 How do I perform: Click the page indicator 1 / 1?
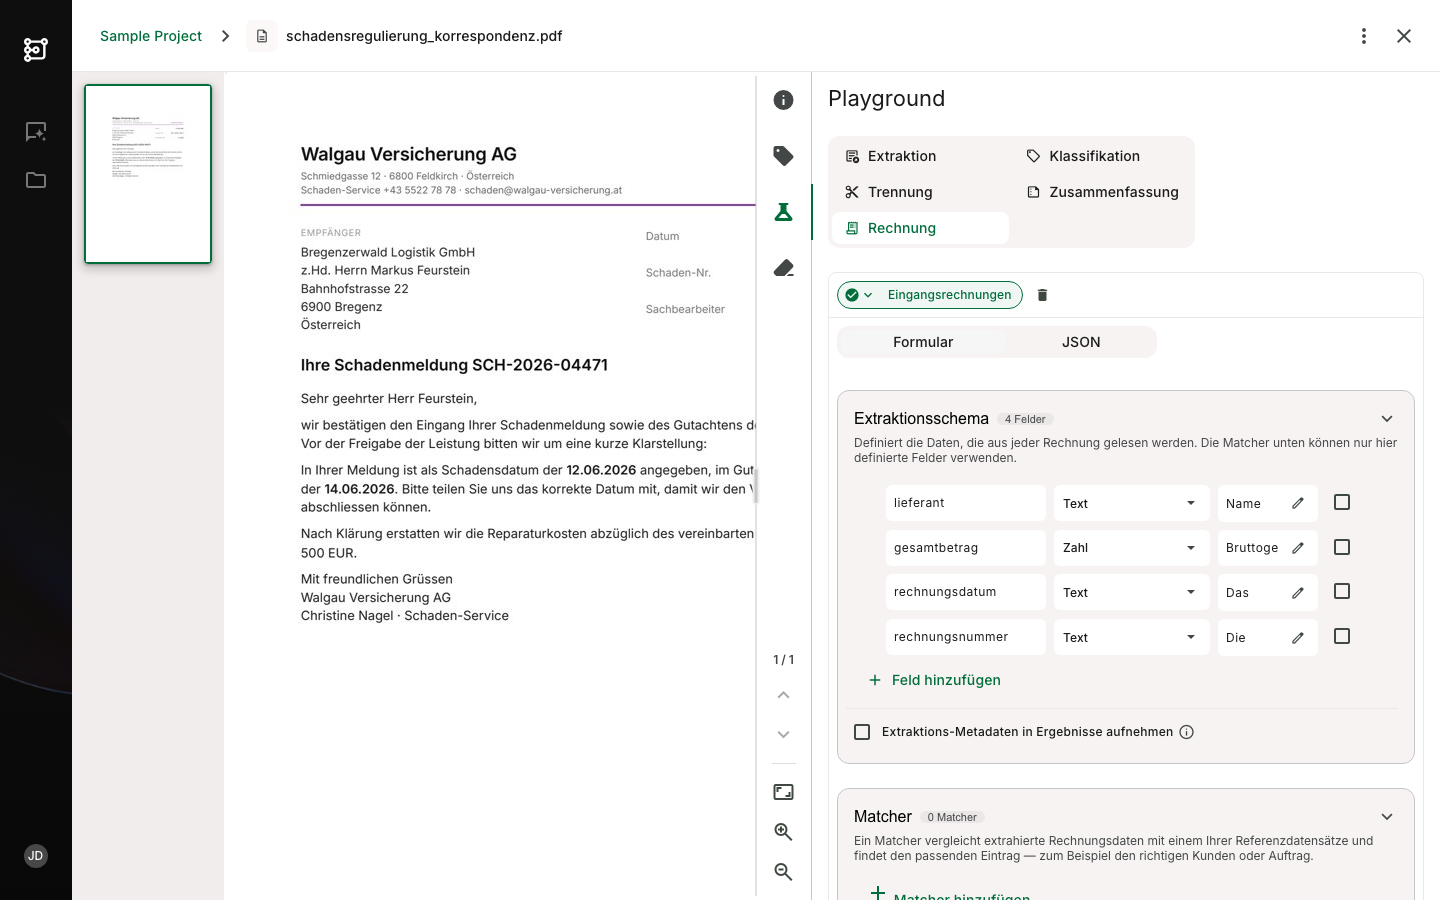(x=784, y=660)
